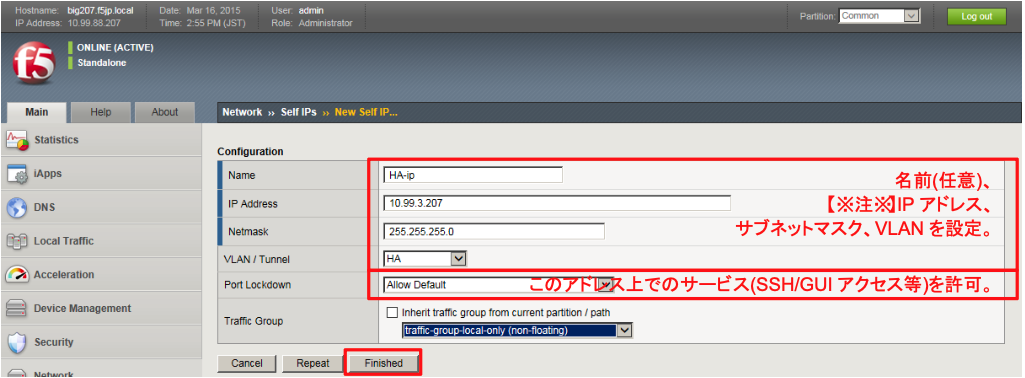Viewport: 1025px width, 378px height.
Task: Select the iApps menu label
Action: coord(48,174)
